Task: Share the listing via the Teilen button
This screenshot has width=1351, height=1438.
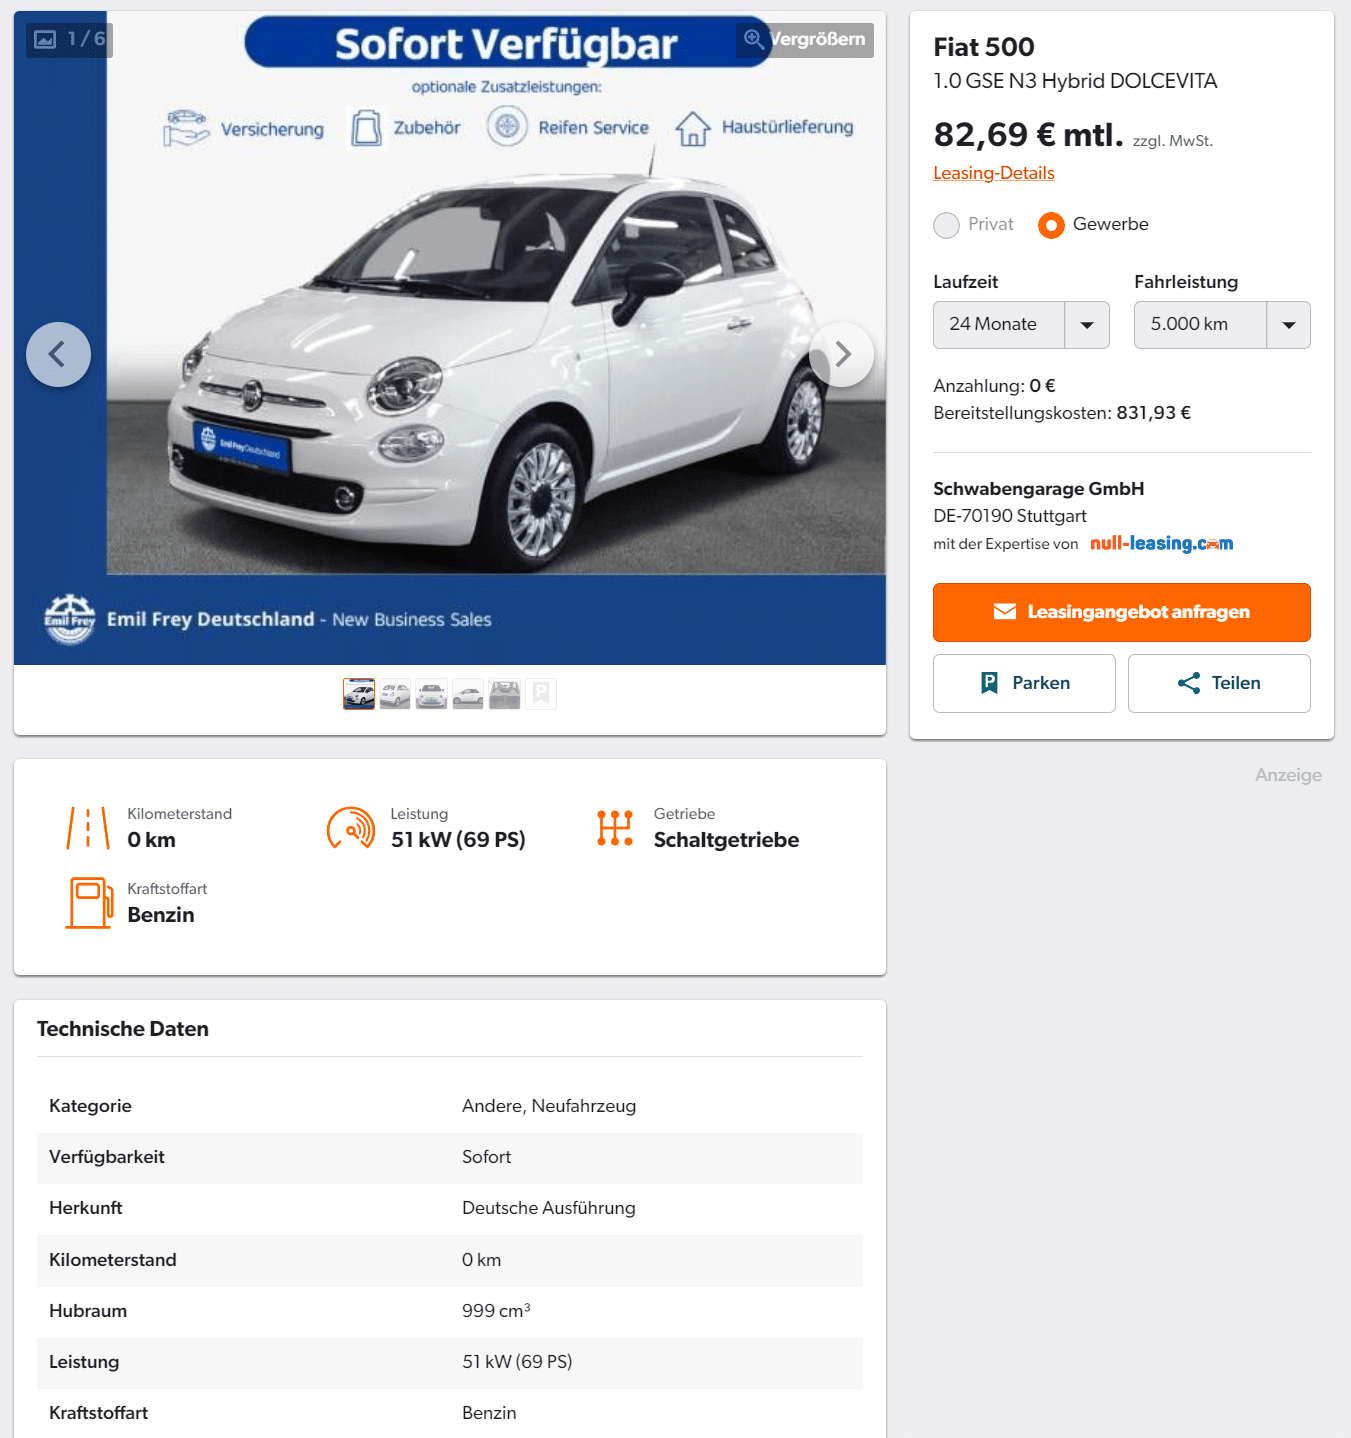Action: point(1219,683)
